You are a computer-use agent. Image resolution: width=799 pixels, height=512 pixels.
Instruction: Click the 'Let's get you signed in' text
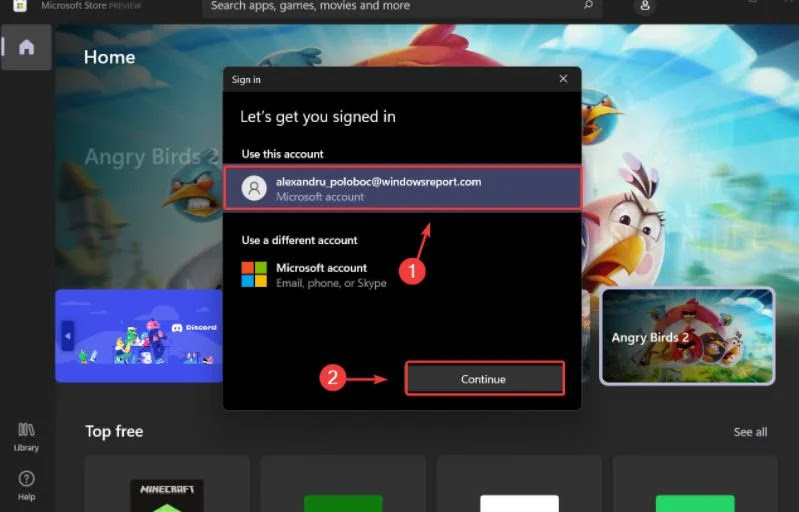(318, 117)
